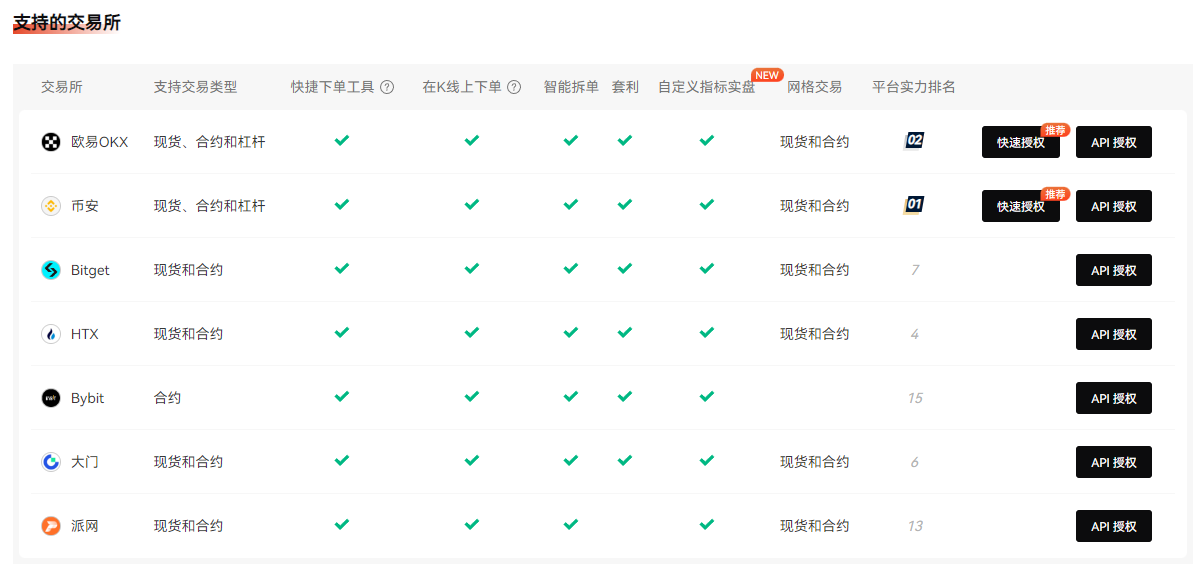Click the 在K线上下单 column header text
Viewport: 1199px width, 575px height.
click(462, 87)
